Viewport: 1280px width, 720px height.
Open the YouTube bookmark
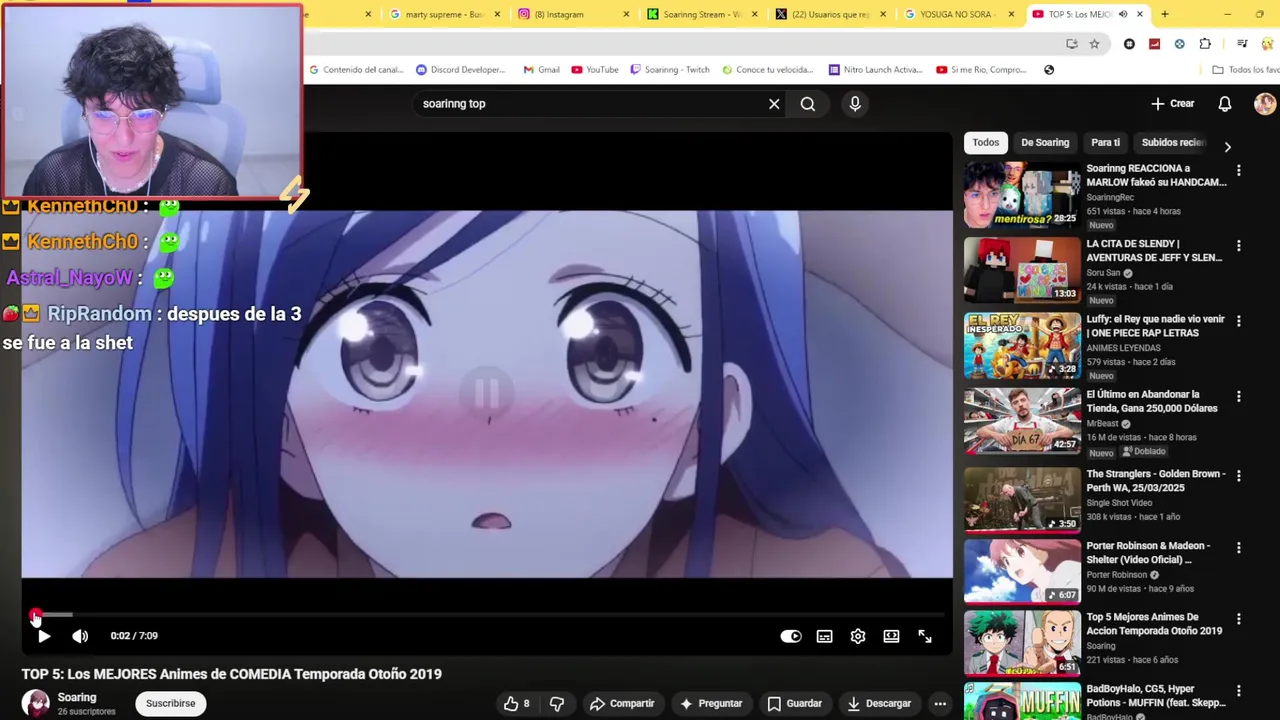(x=595, y=70)
